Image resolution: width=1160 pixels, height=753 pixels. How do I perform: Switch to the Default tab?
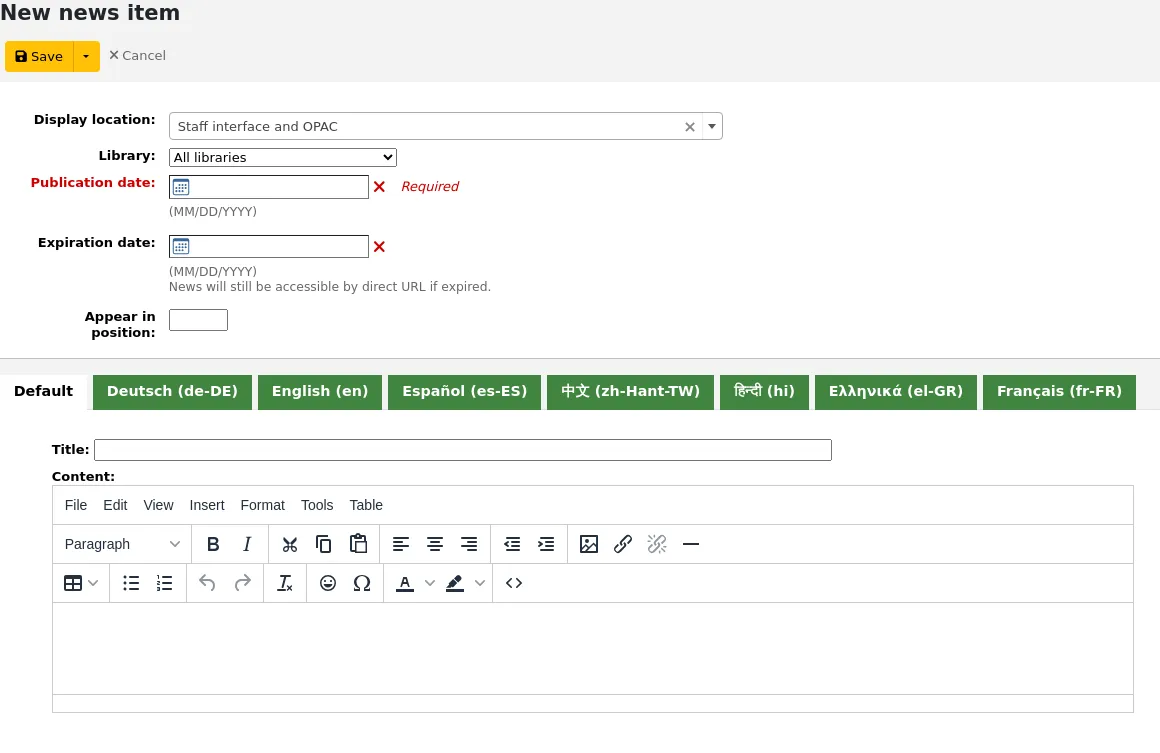coord(44,391)
